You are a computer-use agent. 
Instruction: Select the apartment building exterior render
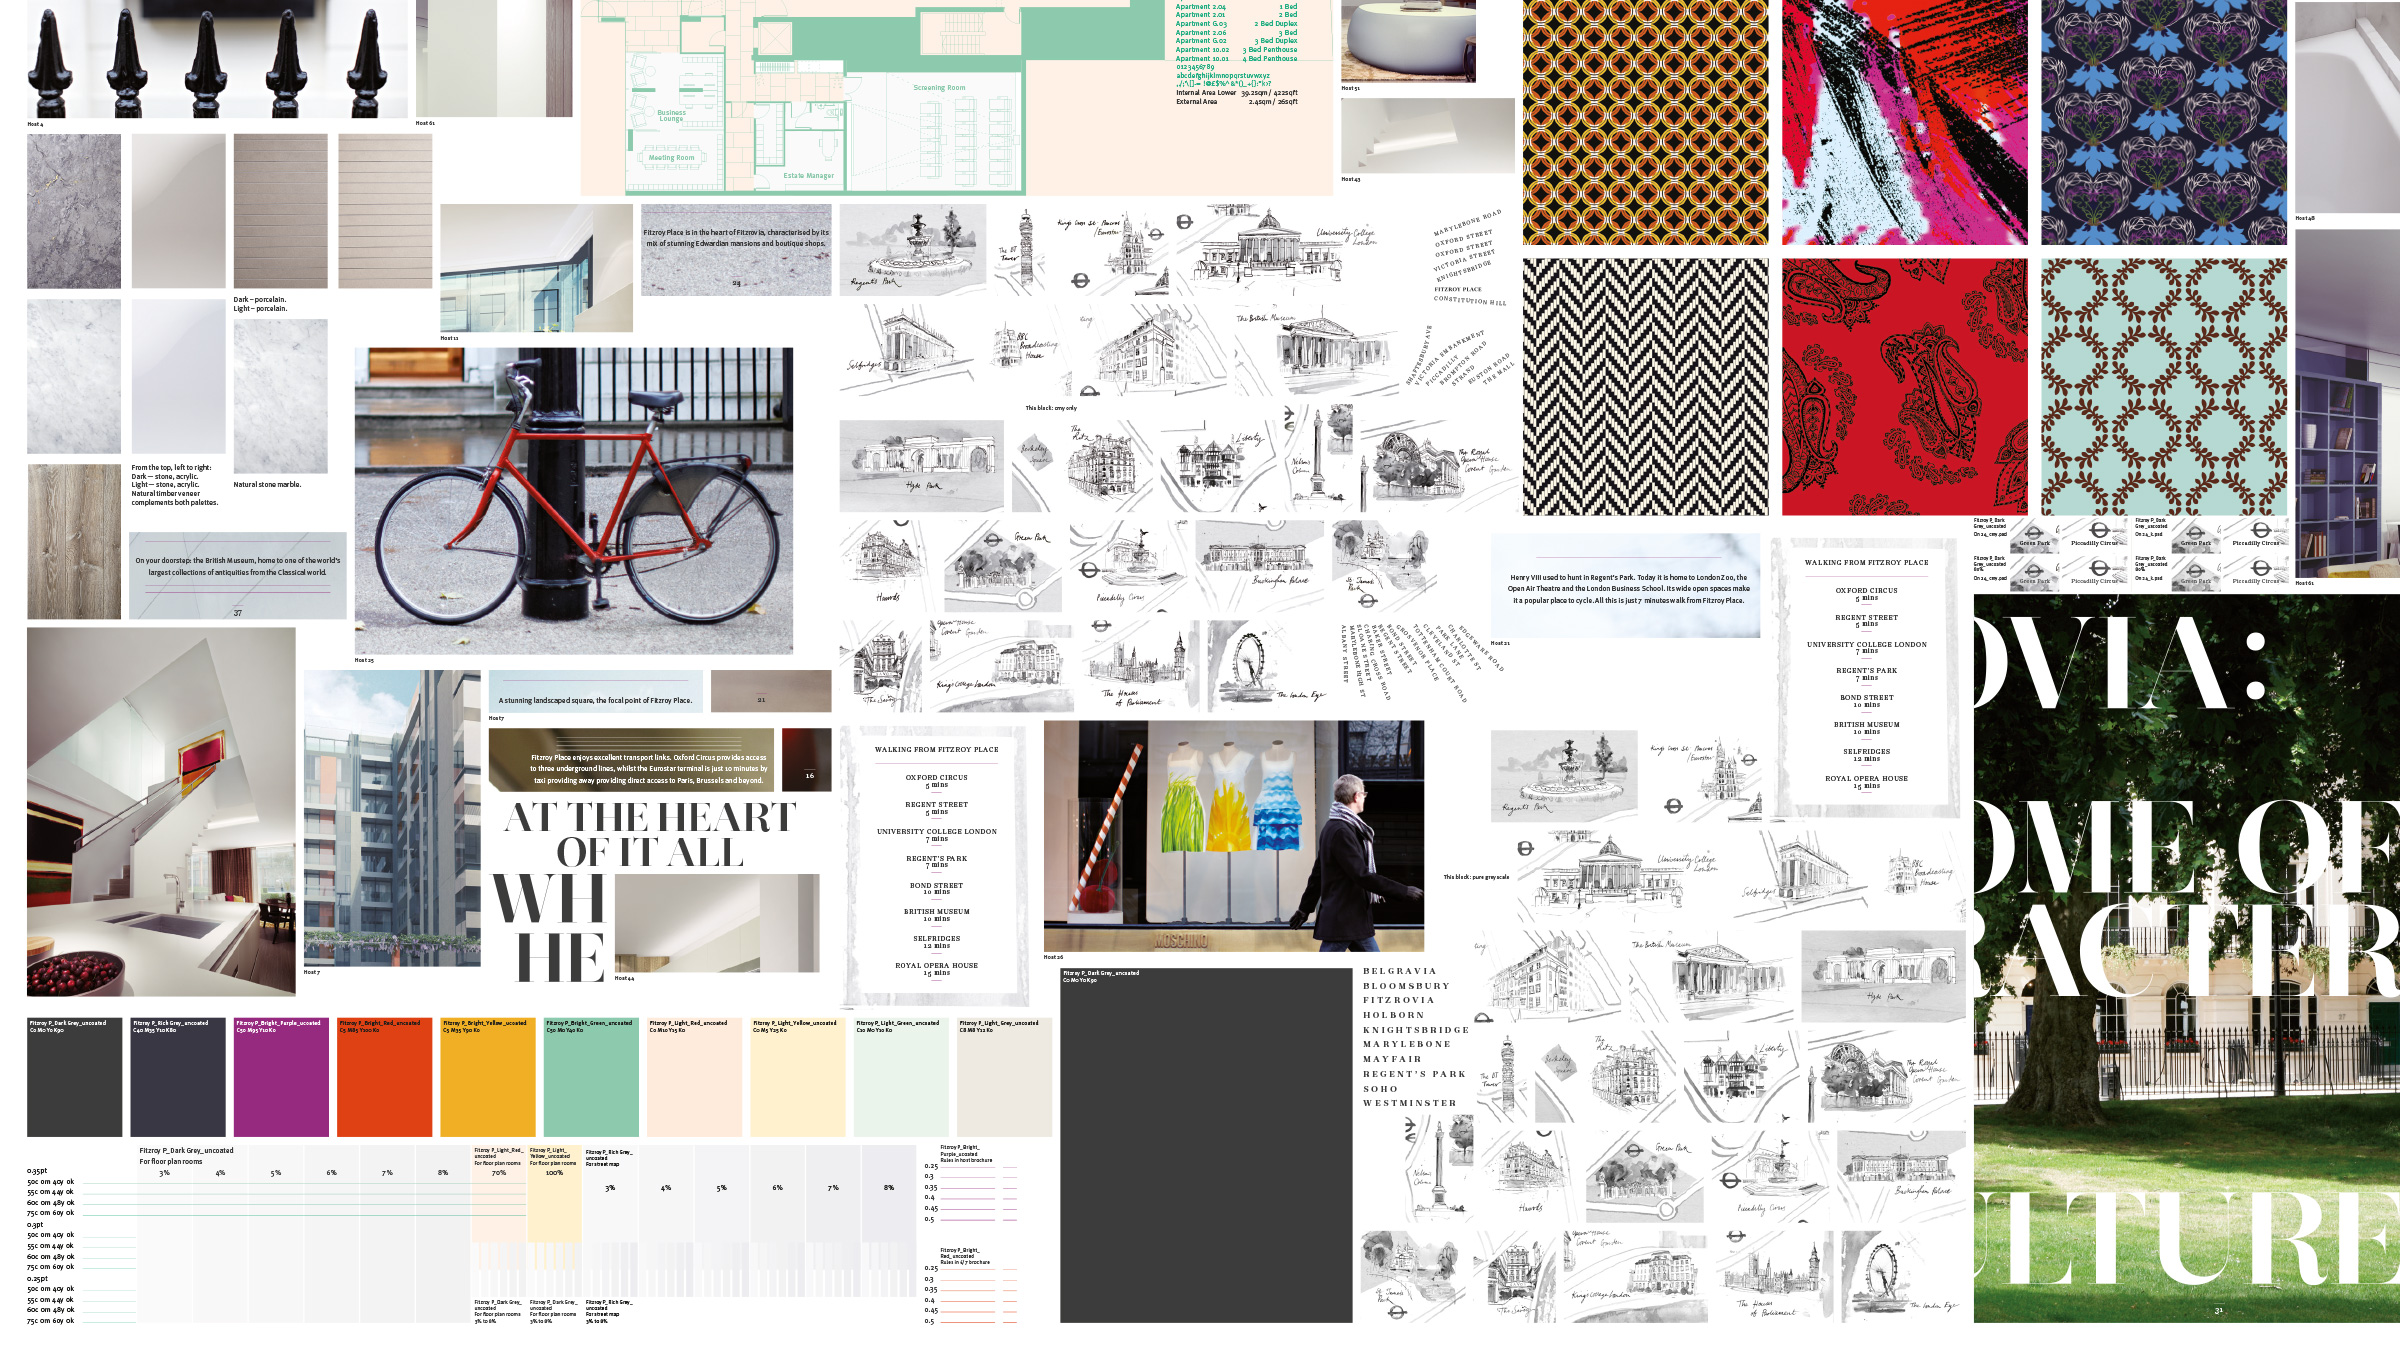[392, 818]
